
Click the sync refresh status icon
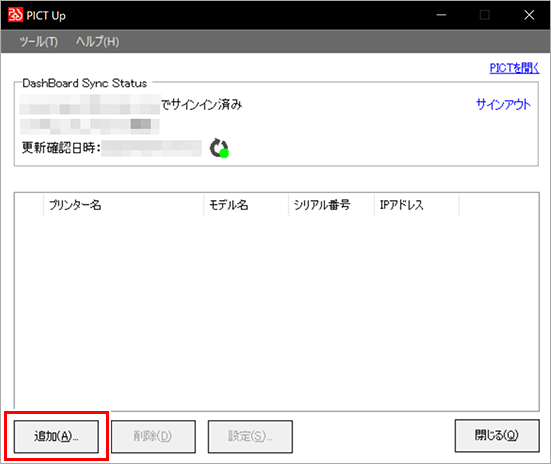(219, 148)
